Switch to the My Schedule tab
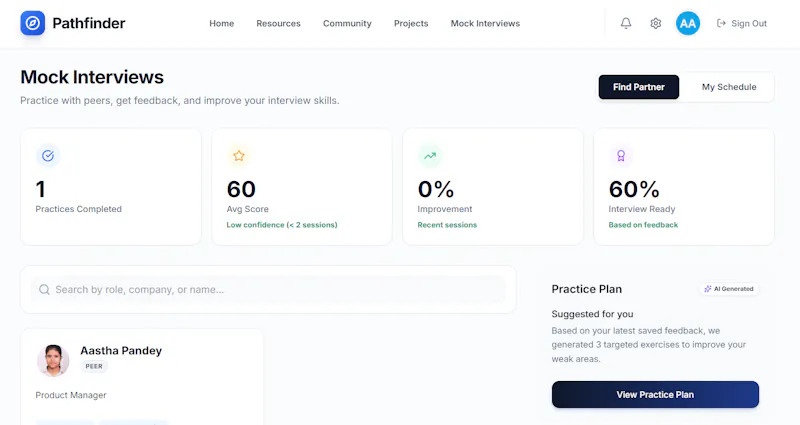The width and height of the screenshot is (800, 425). 729,87
